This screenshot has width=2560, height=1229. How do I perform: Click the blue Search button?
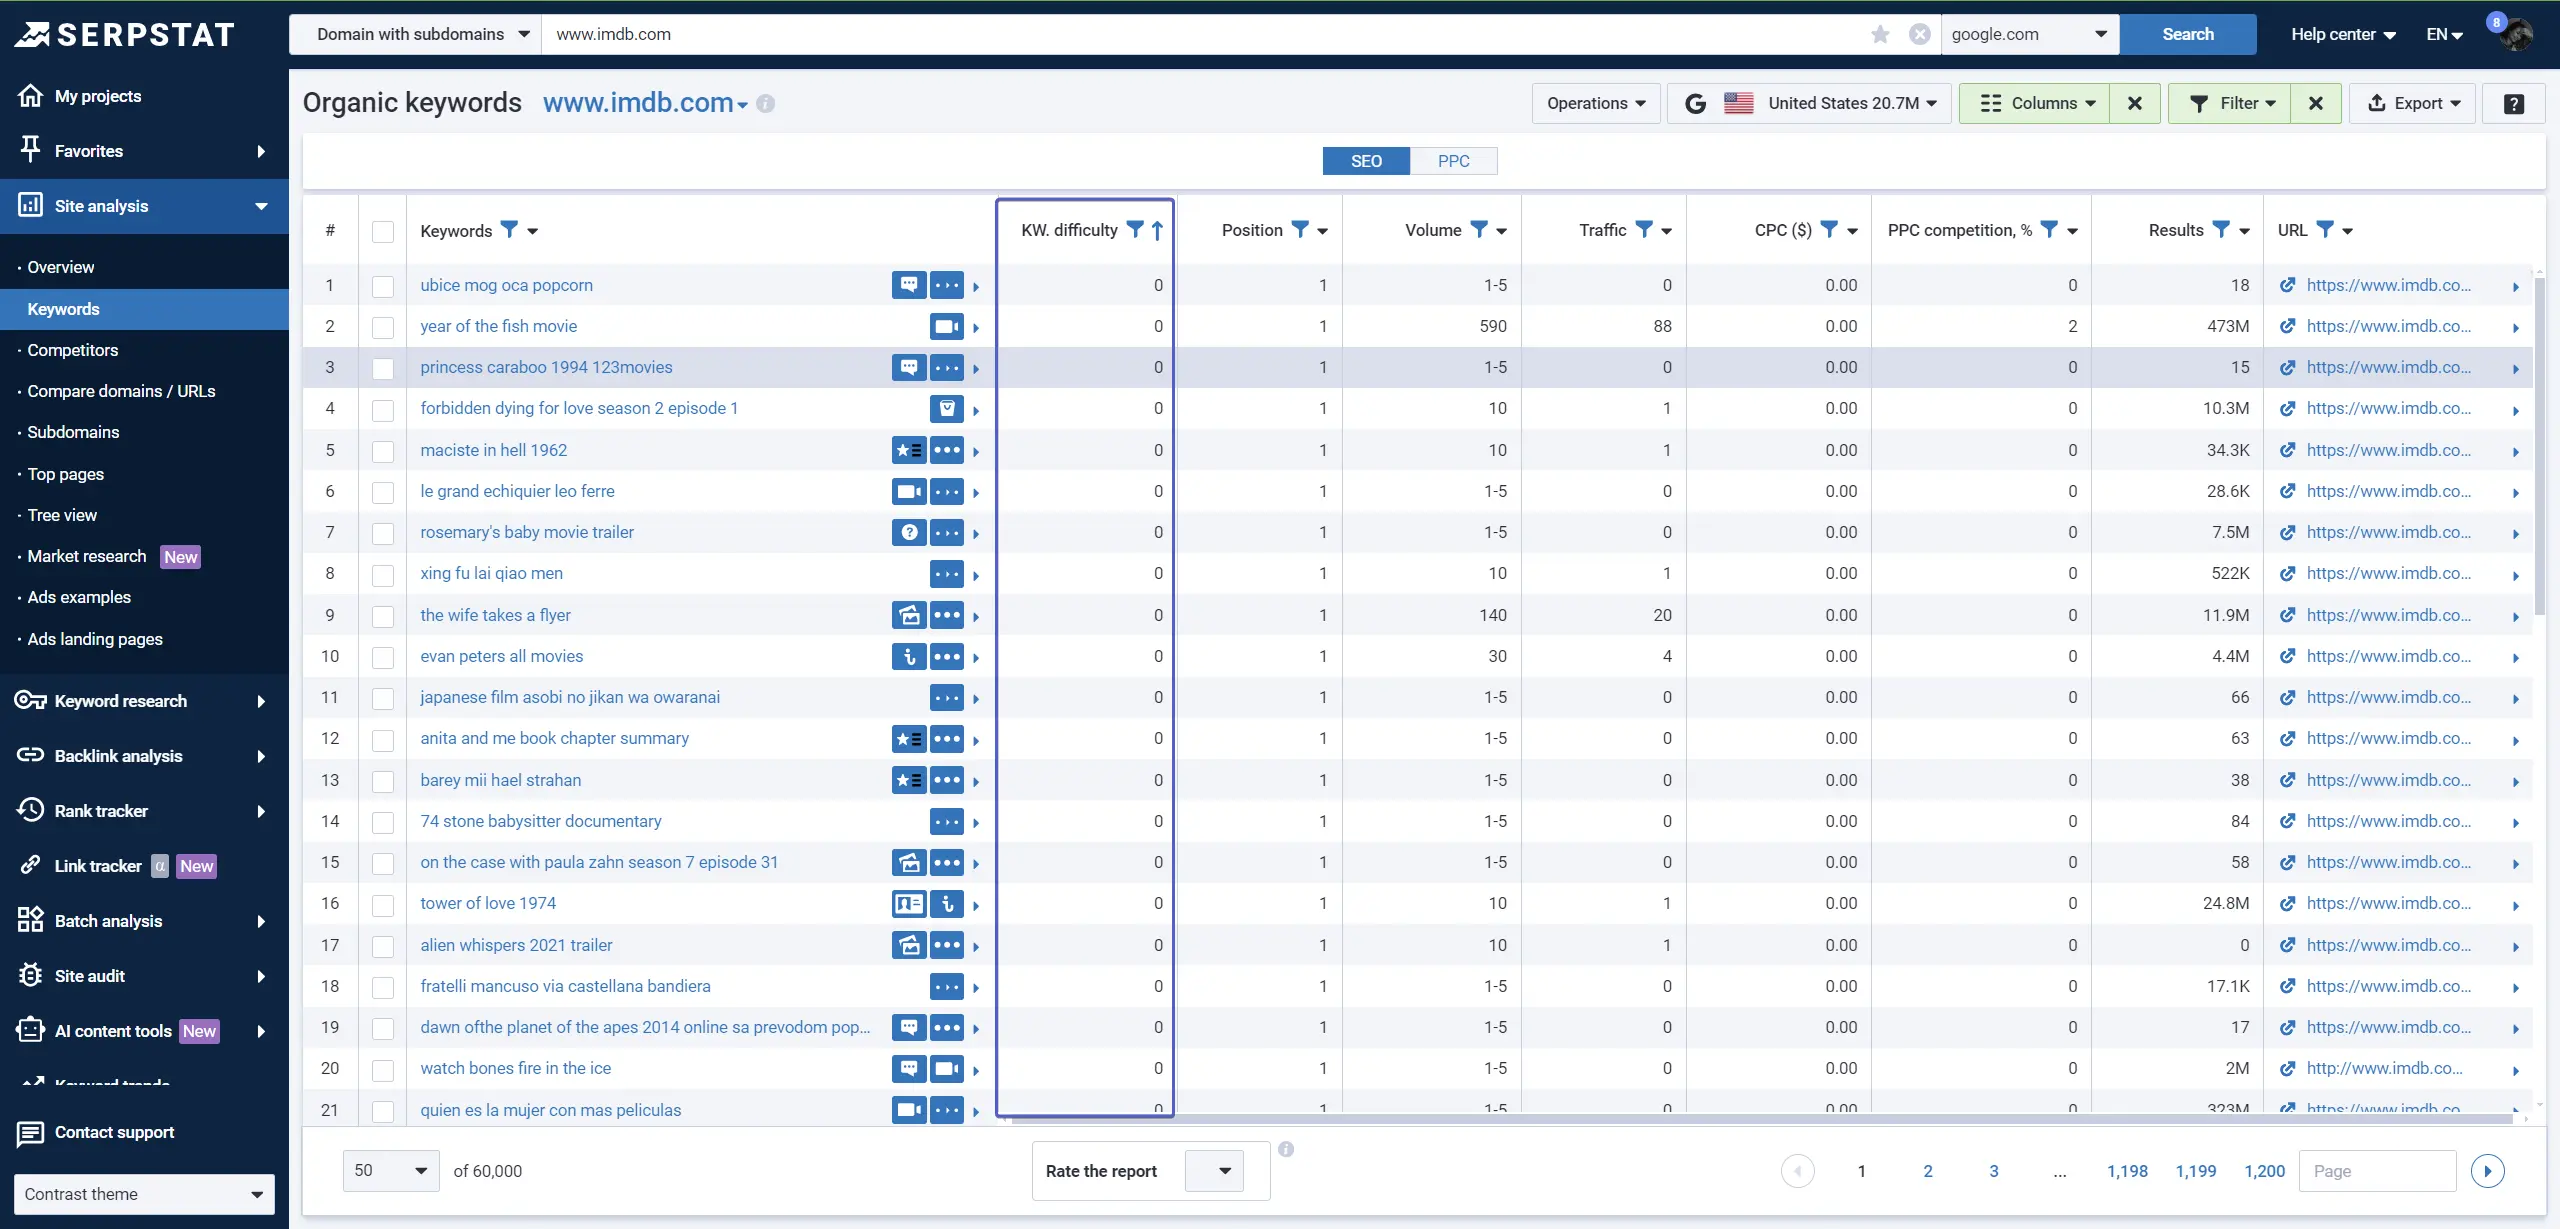click(x=2188, y=34)
